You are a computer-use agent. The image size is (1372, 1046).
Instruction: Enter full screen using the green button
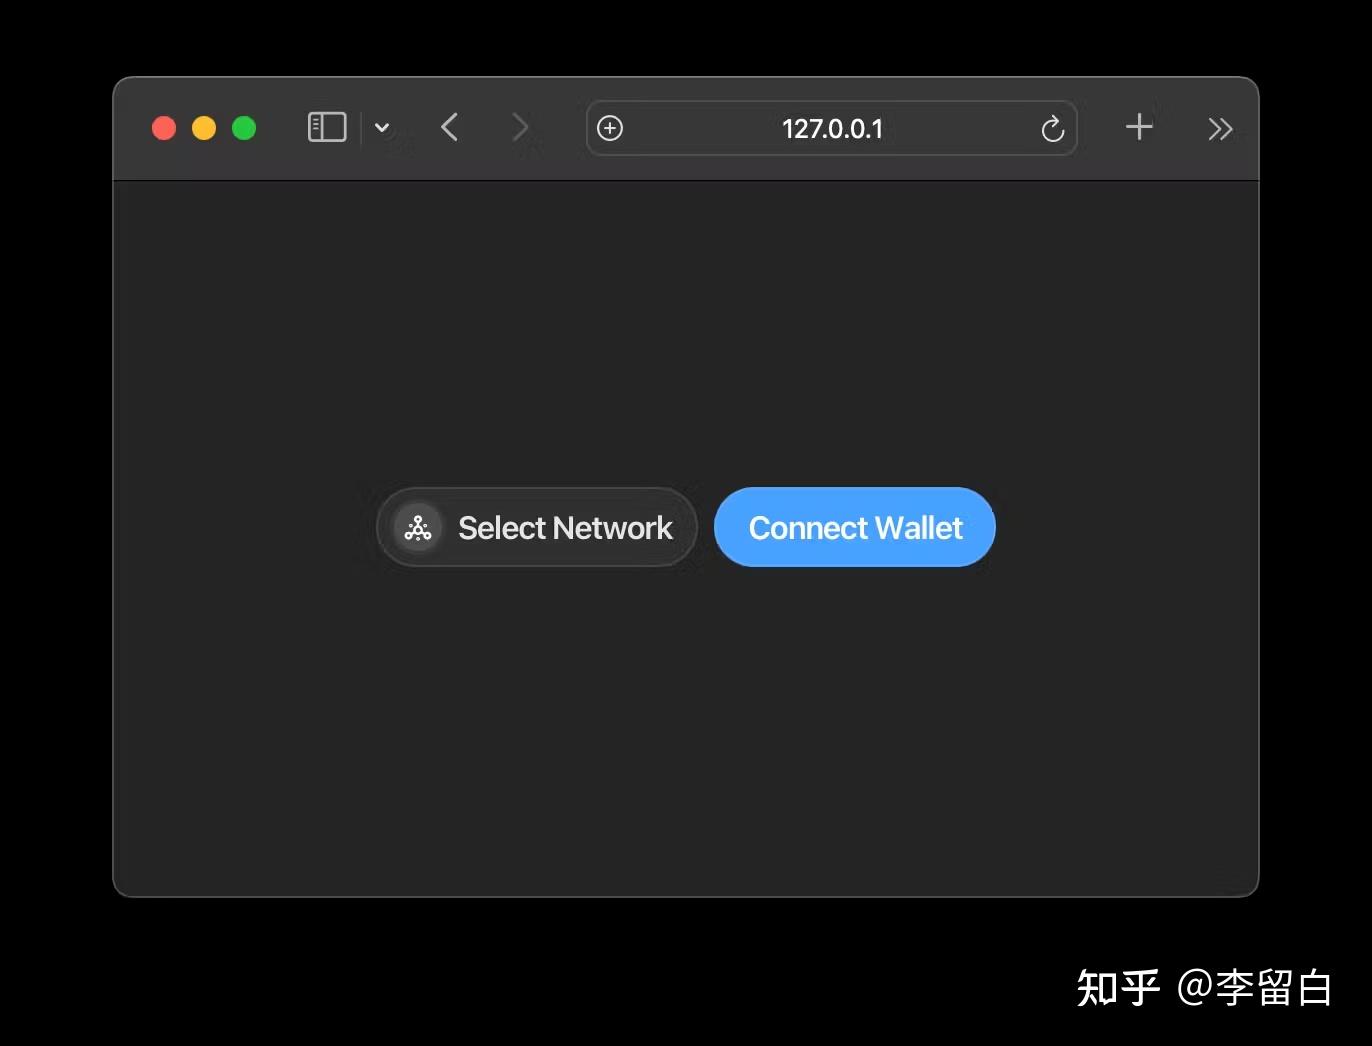[x=243, y=128]
